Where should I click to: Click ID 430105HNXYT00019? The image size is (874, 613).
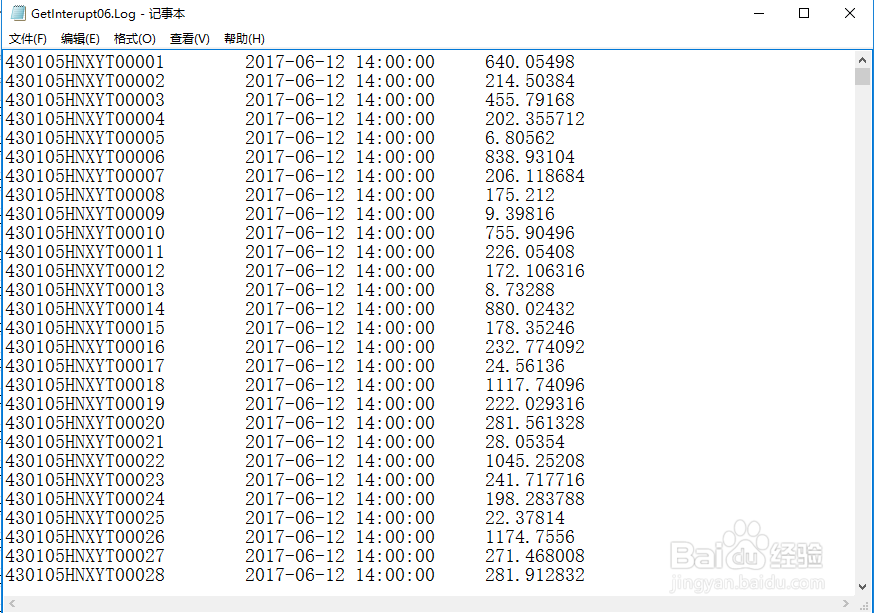[x=85, y=403]
